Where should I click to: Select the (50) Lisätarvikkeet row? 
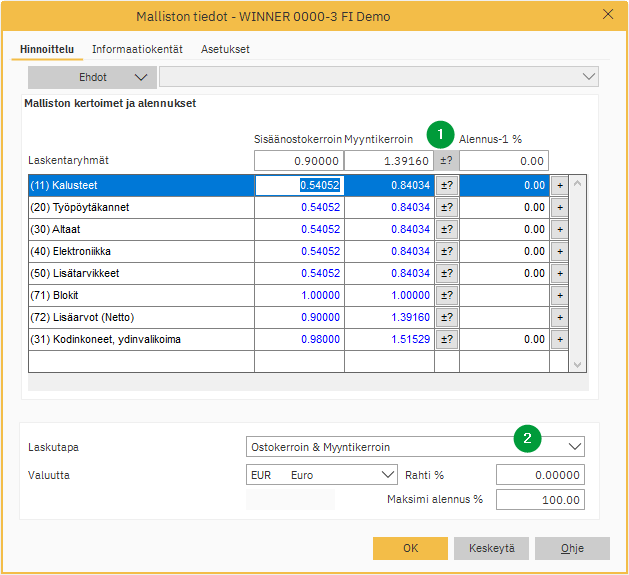click(140, 273)
